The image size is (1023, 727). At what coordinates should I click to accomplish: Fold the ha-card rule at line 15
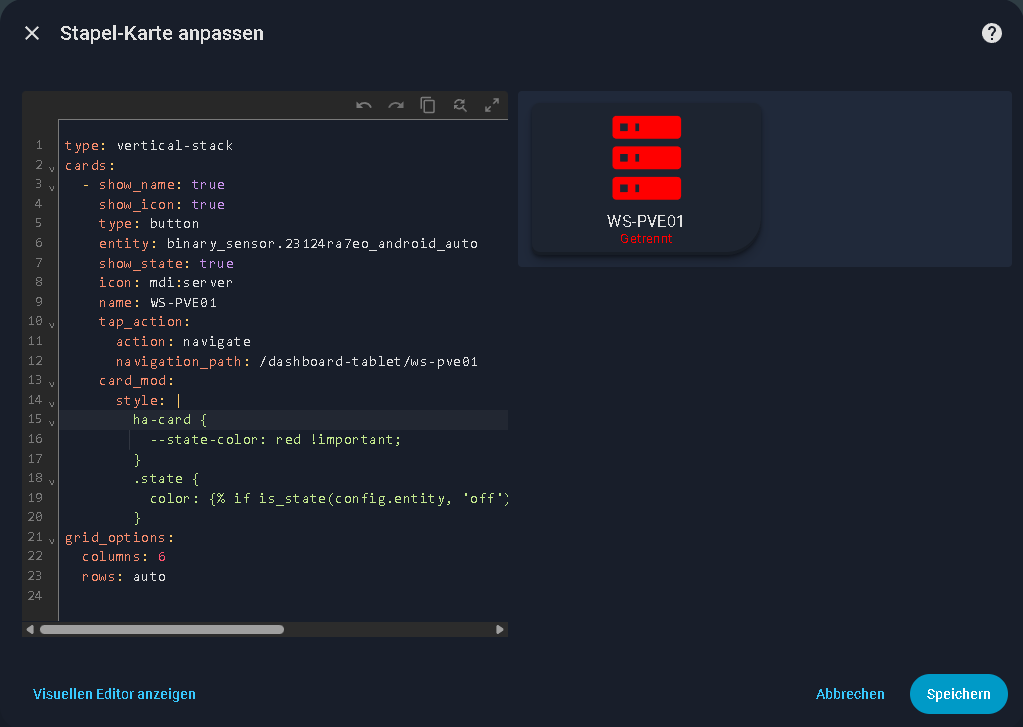51,422
